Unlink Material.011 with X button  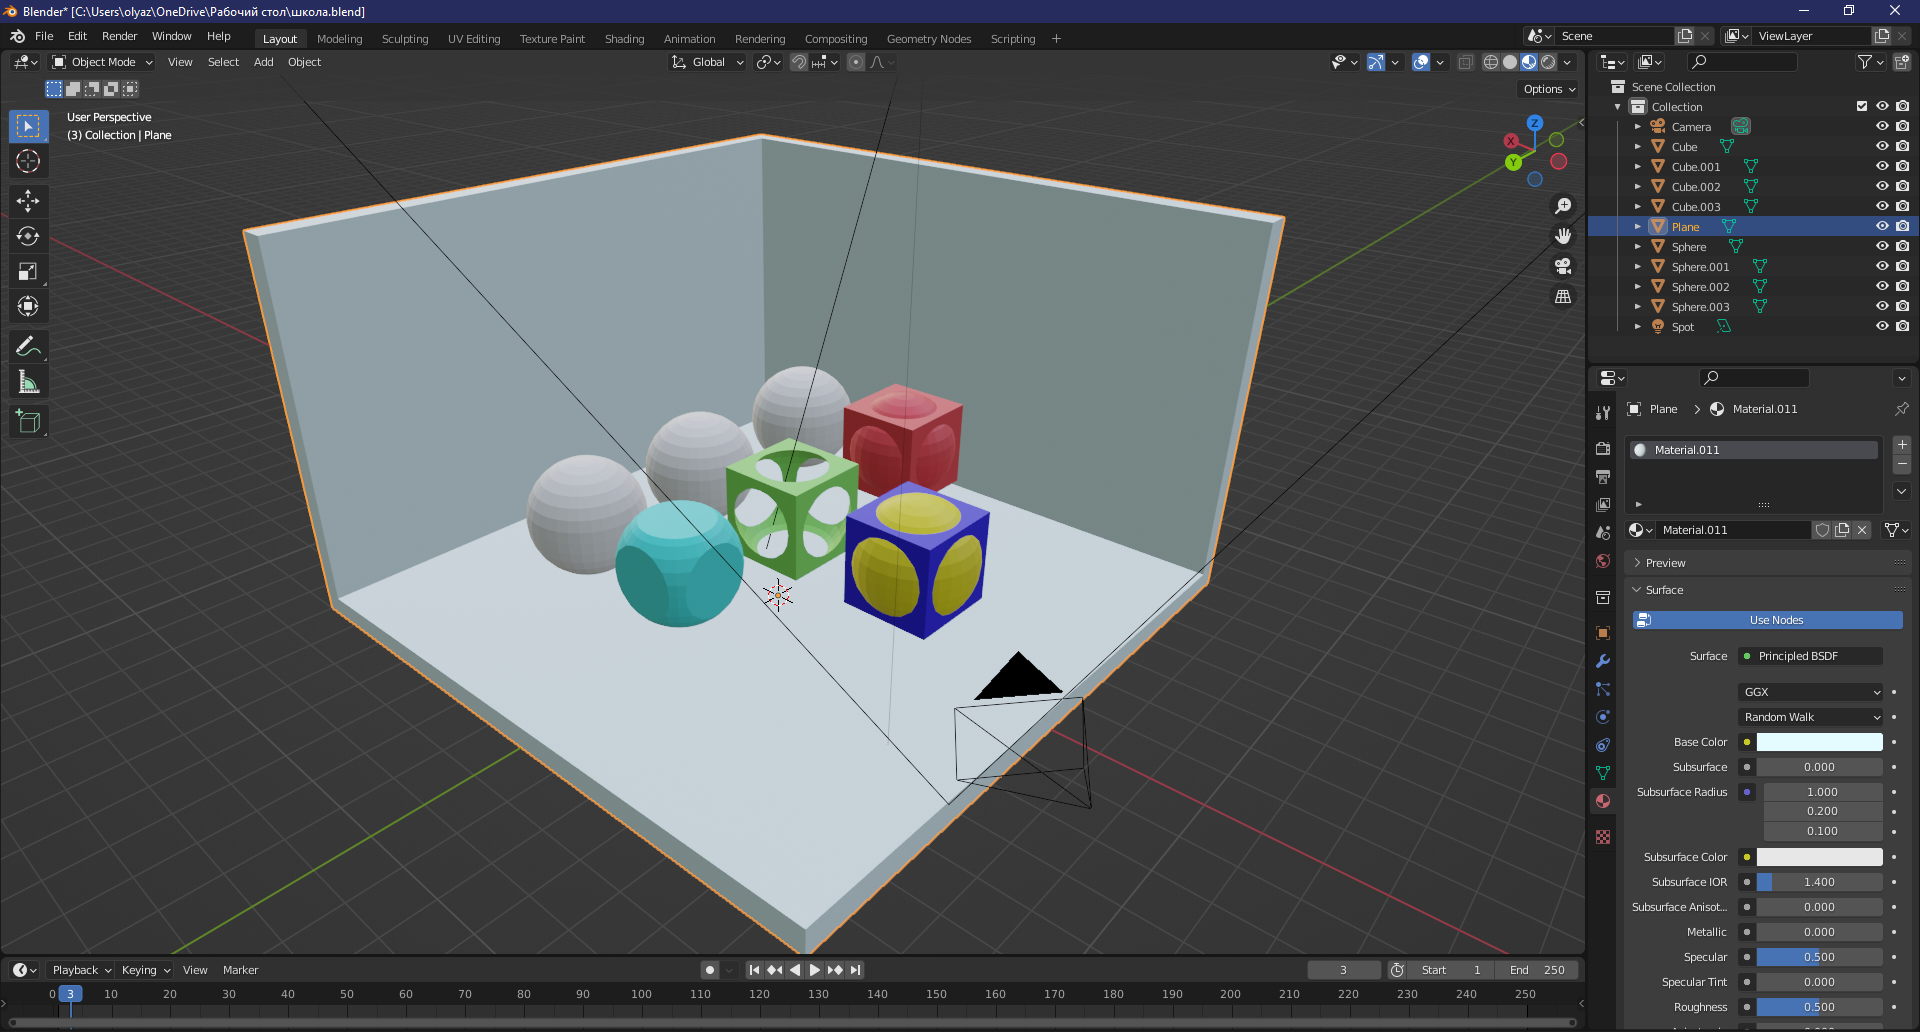[1862, 530]
